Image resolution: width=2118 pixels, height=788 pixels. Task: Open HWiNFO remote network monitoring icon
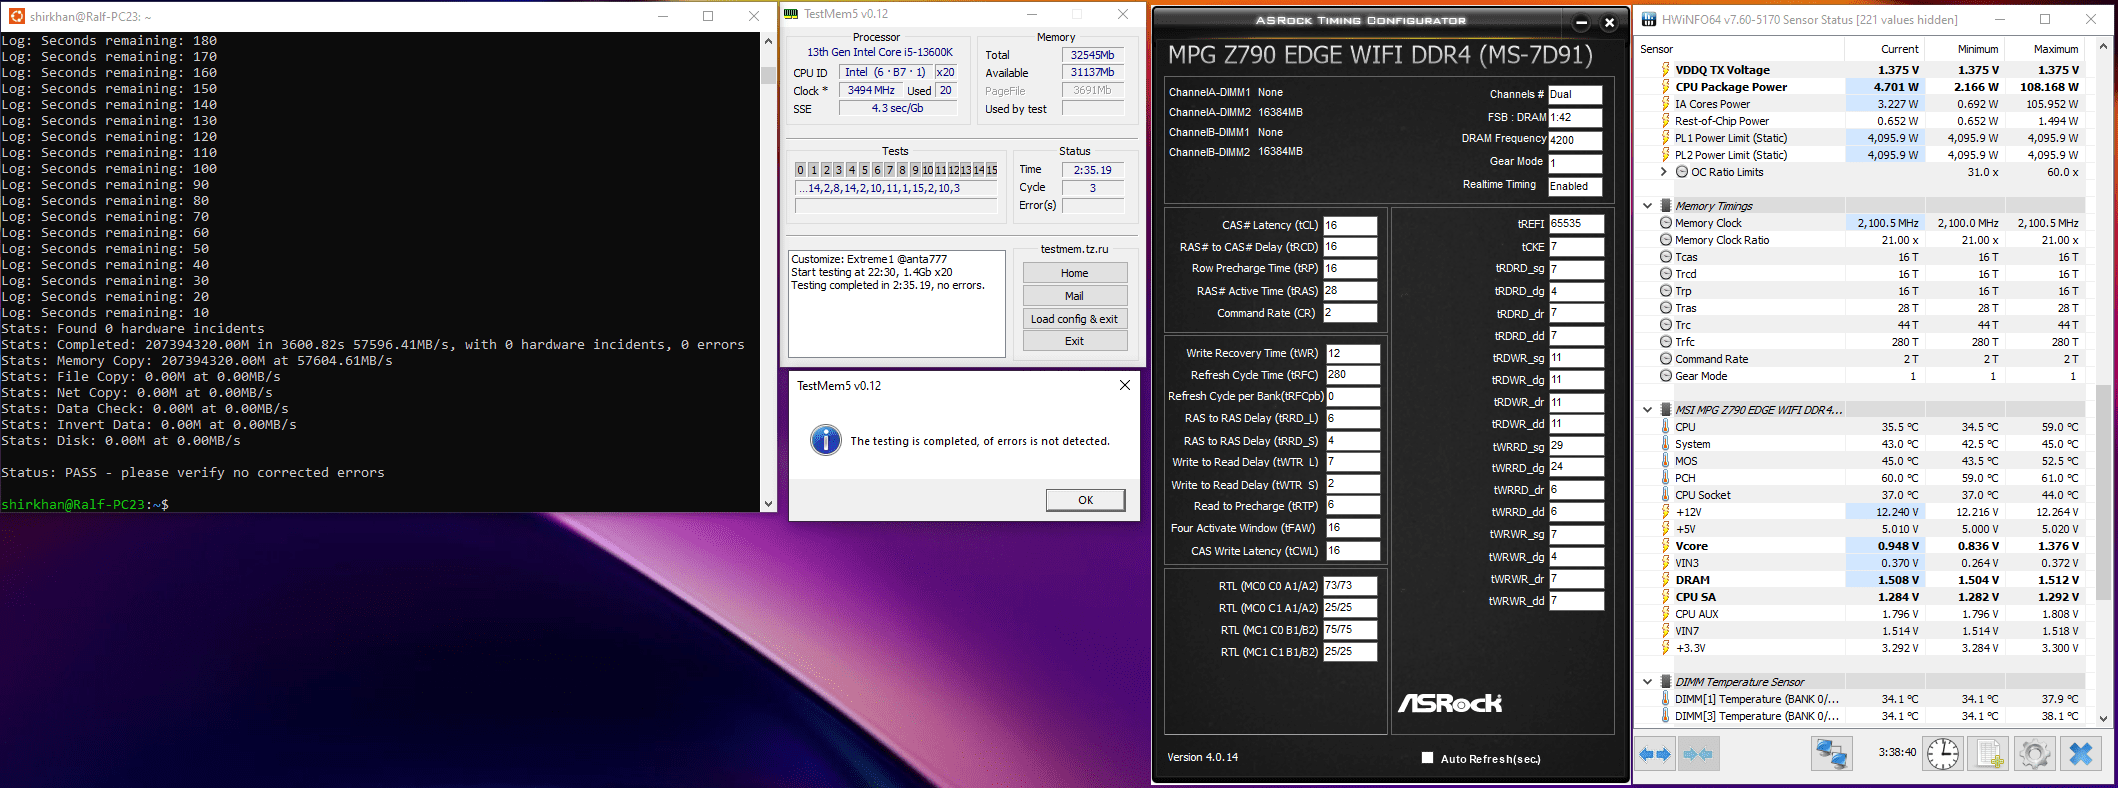tap(1832, 754)
